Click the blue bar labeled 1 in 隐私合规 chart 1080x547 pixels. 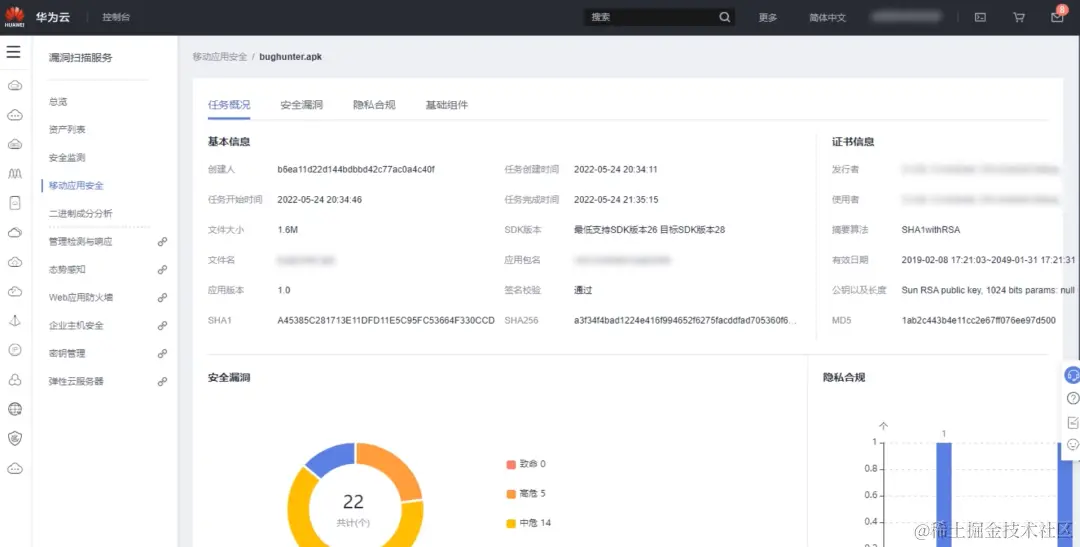pyautogui.click(x=944, y=494)
